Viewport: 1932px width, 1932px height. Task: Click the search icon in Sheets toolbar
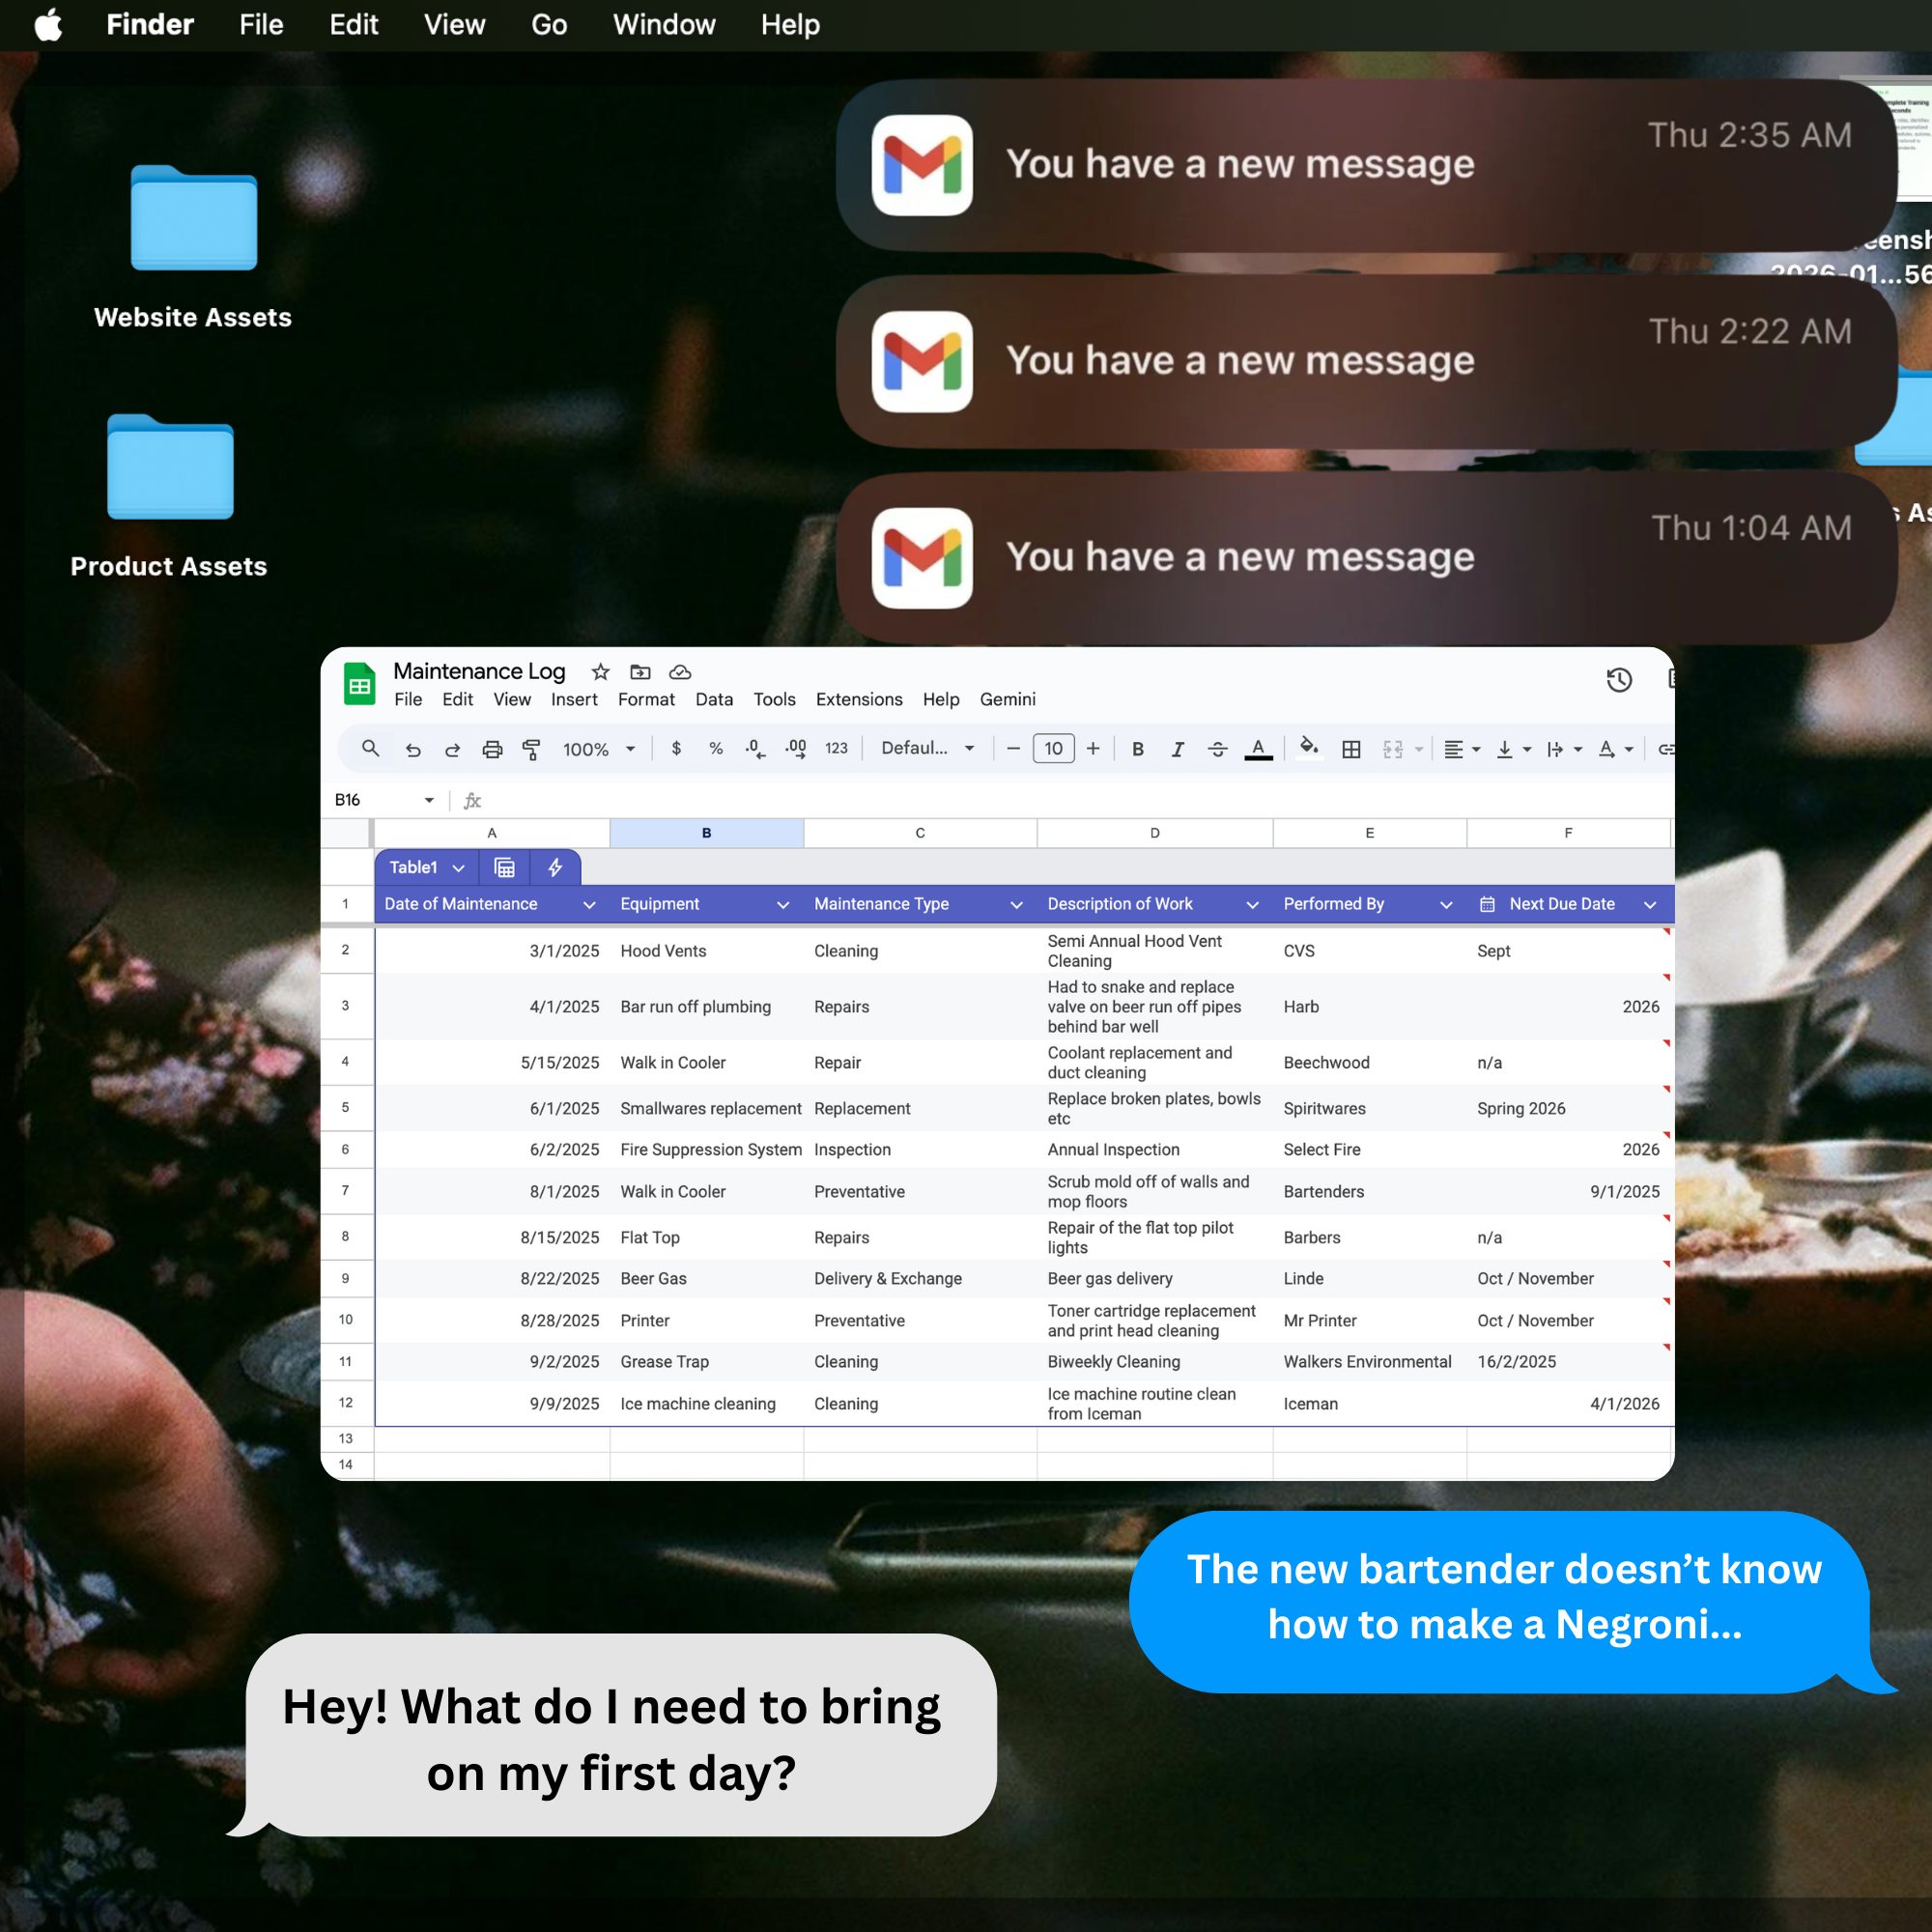(370, 748)
